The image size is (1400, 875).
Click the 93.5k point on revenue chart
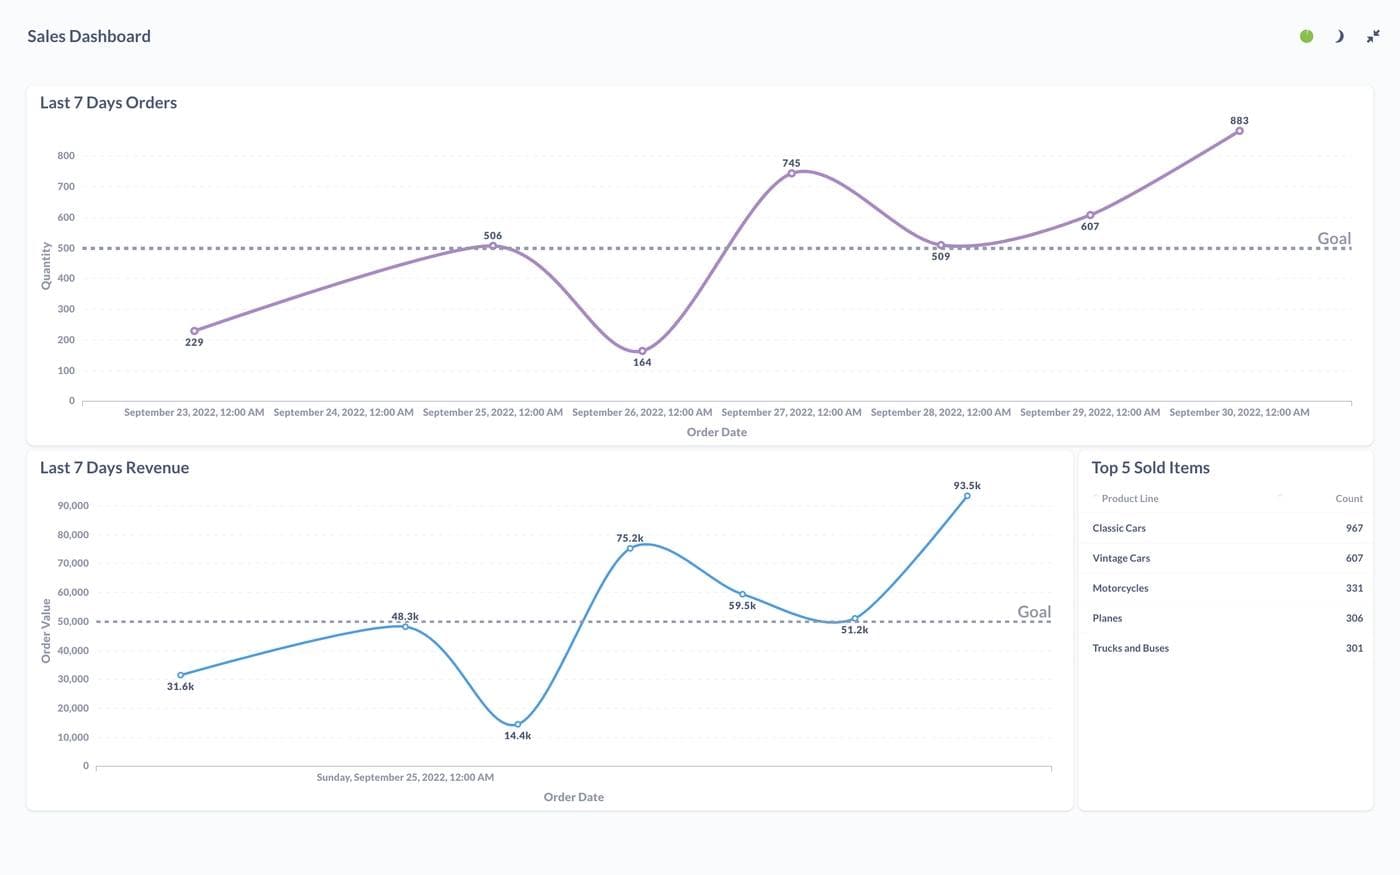pyautogui.click(x=967, y=496)
